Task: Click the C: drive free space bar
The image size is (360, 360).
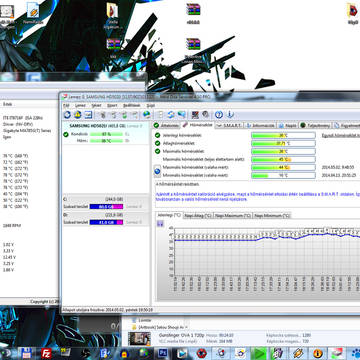Action: 106,207
